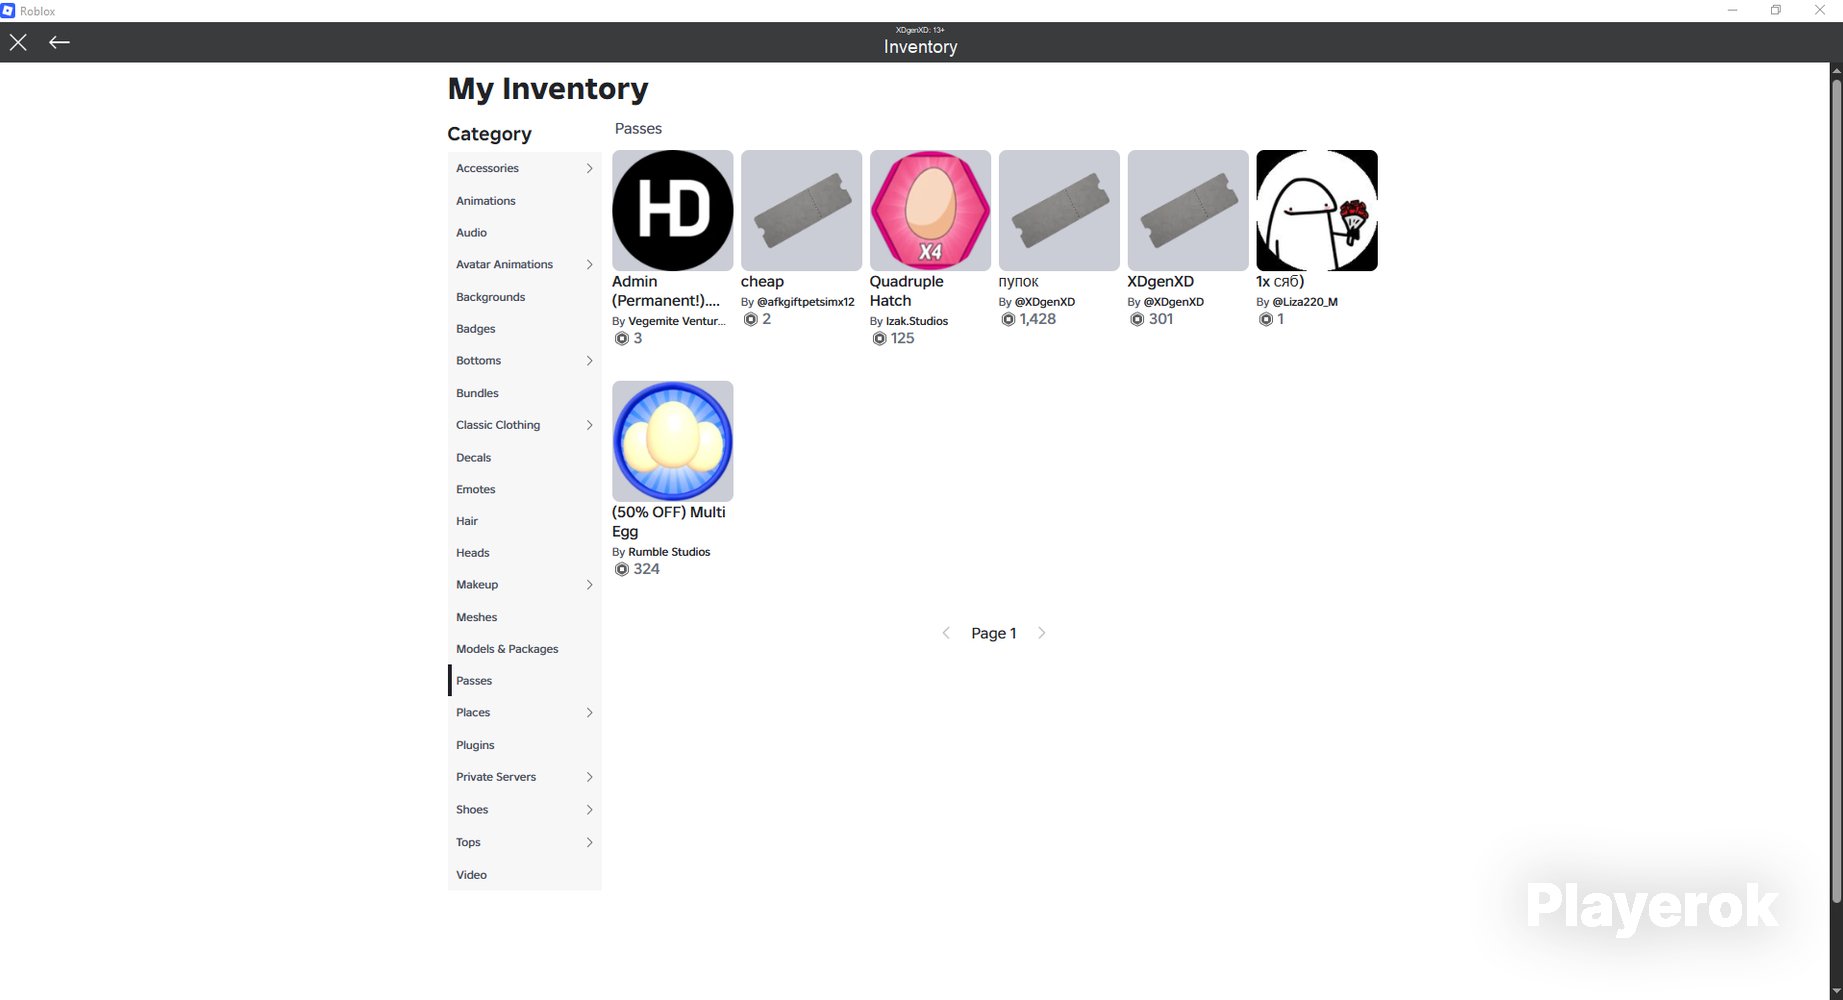The width and height of the screenshot is (1843, 1000).
Task: Expand the Shoes category chevron
Action: [x=589, y=810]
